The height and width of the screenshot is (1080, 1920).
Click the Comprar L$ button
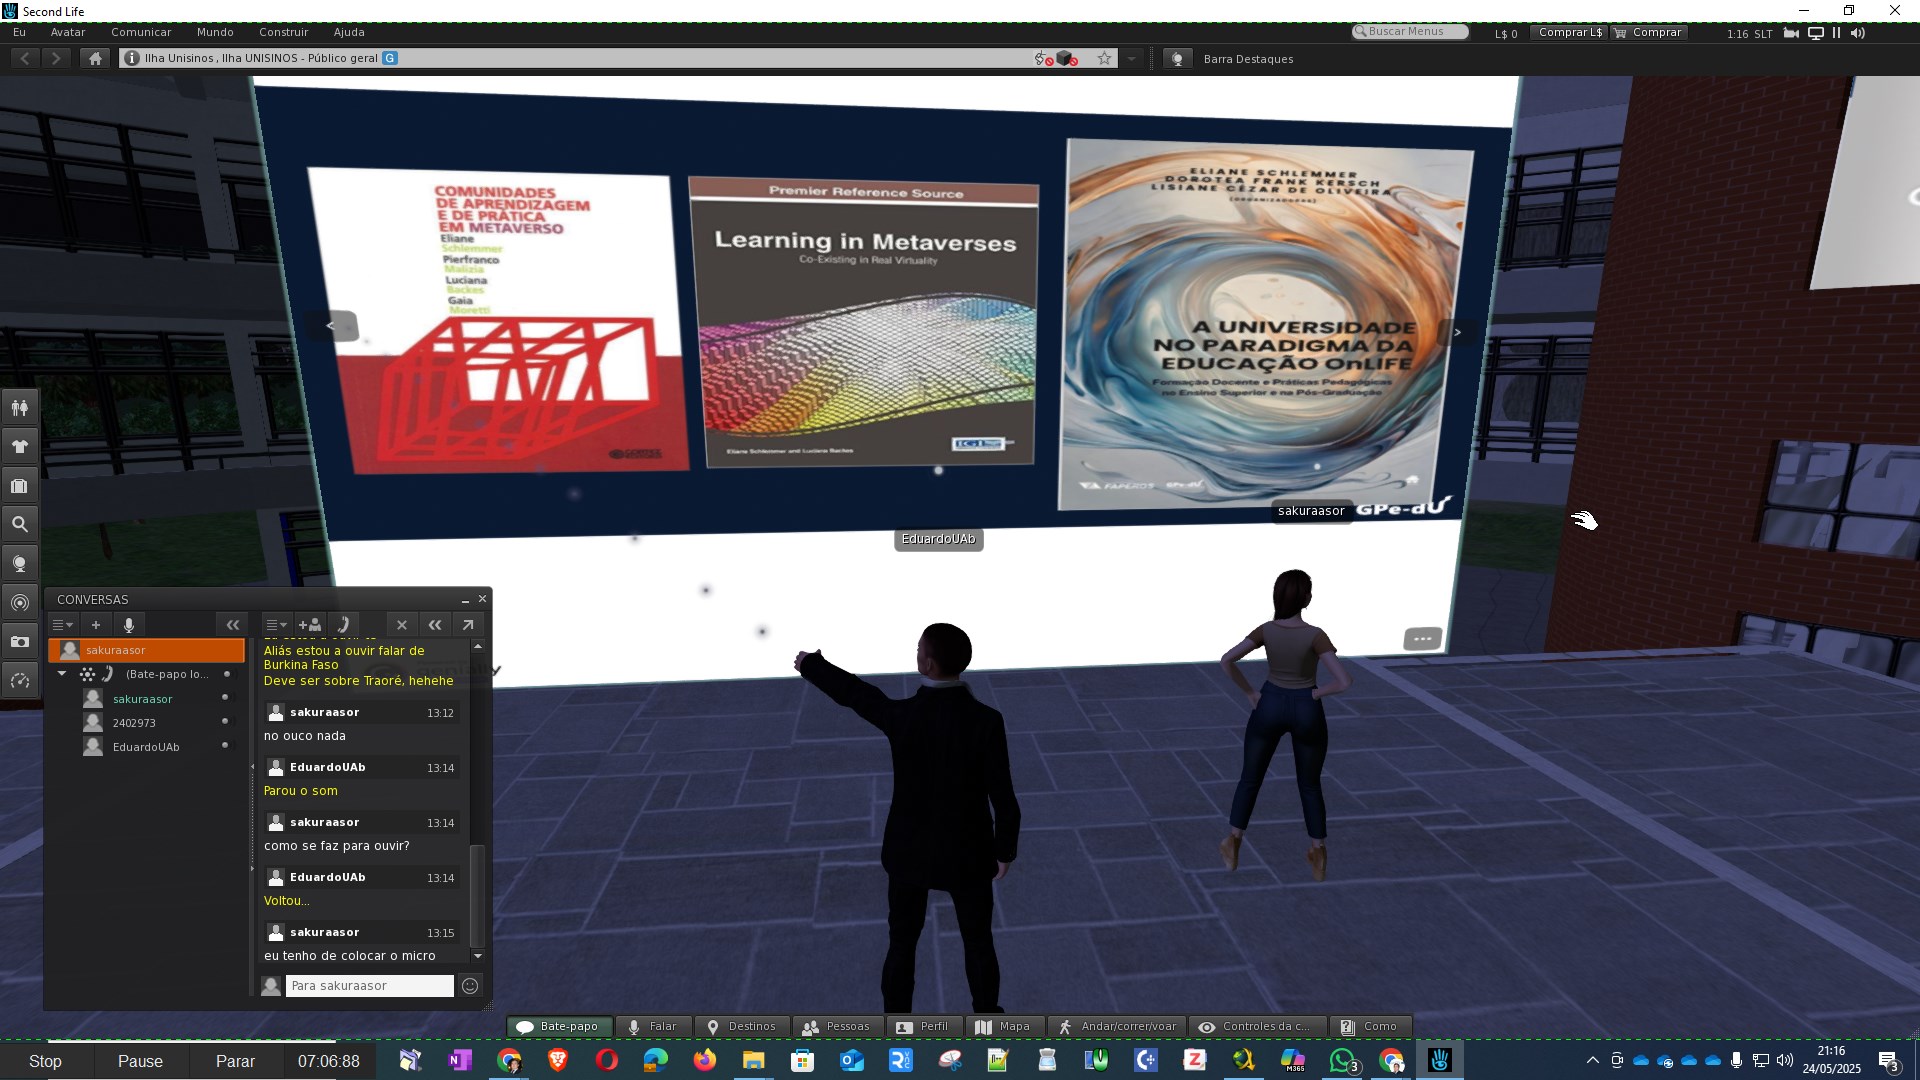coord(1569,32)
